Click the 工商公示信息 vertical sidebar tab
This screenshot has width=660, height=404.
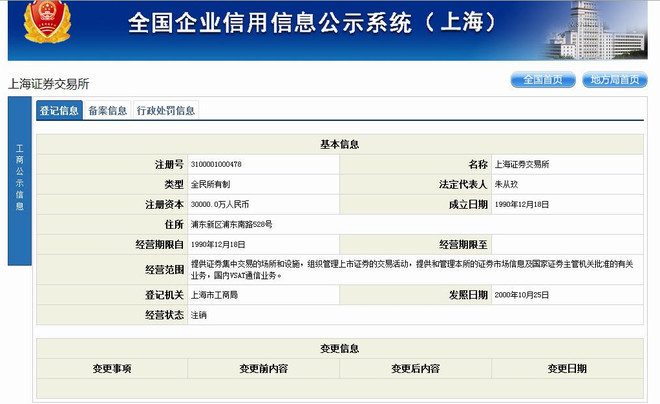(19, 181)
